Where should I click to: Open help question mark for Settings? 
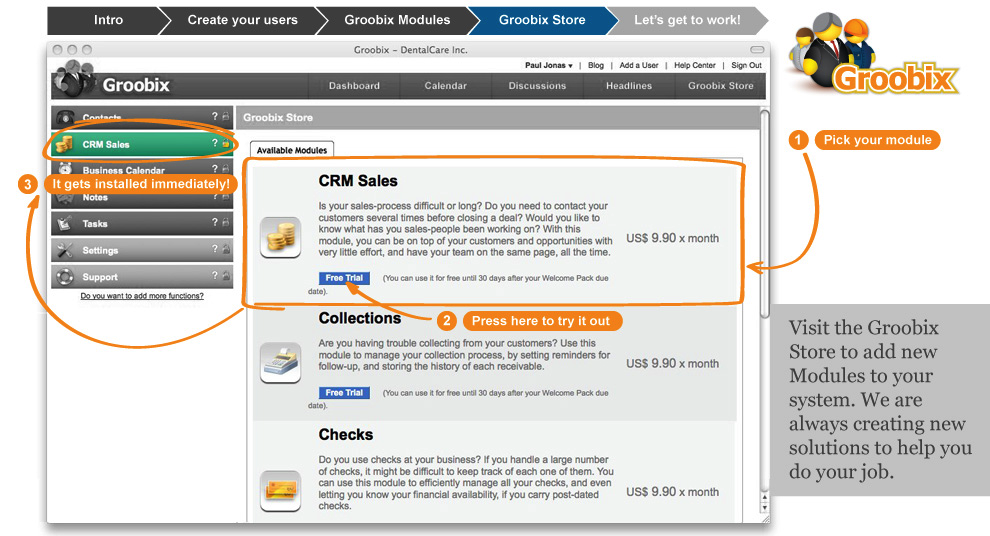click(215, 249)
